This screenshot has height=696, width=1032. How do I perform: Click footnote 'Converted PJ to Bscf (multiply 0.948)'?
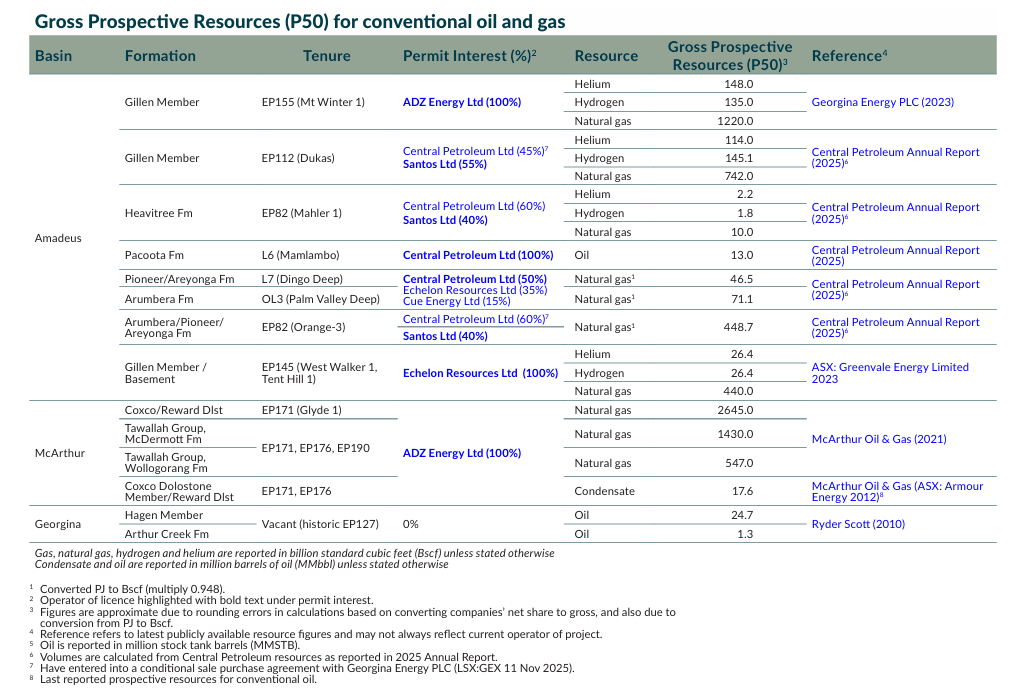(132, 589)
